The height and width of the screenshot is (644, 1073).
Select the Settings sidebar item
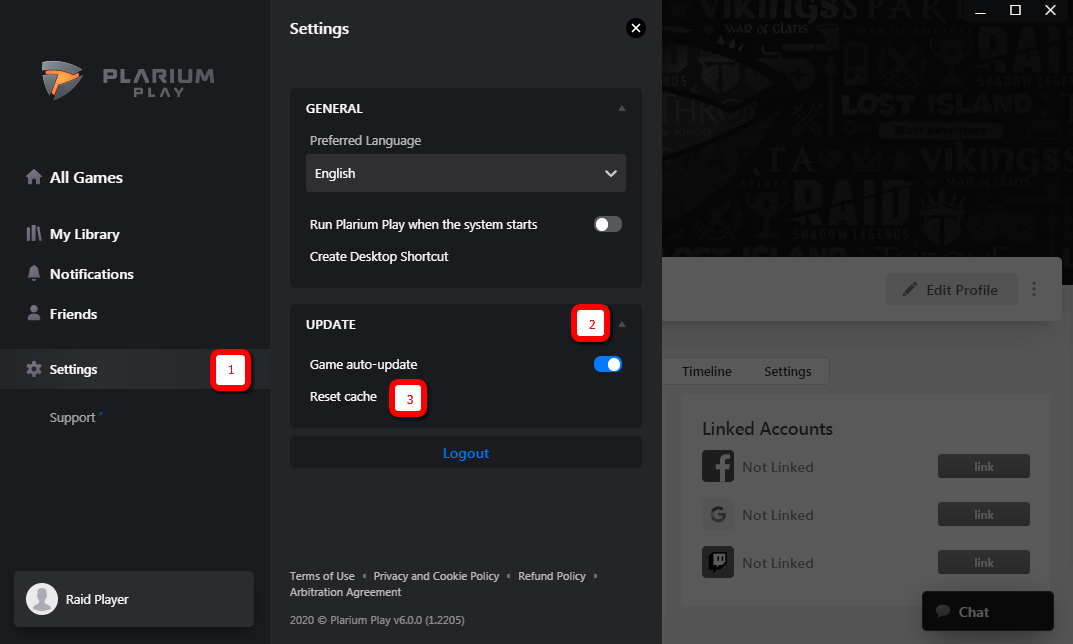(135, 369)
